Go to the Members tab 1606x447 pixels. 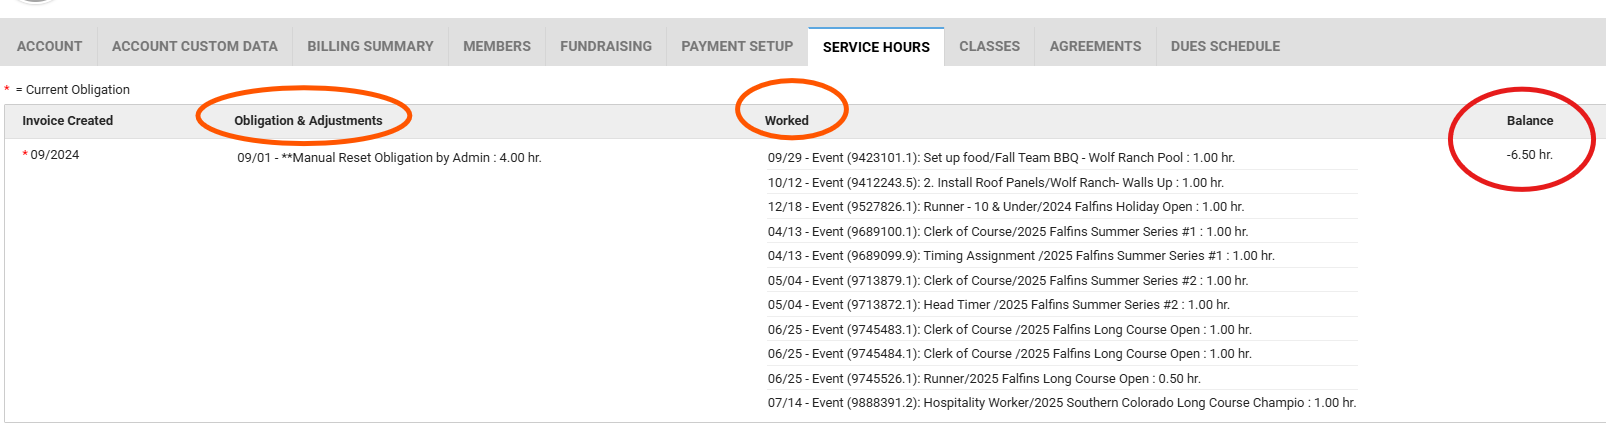point(496,46)
